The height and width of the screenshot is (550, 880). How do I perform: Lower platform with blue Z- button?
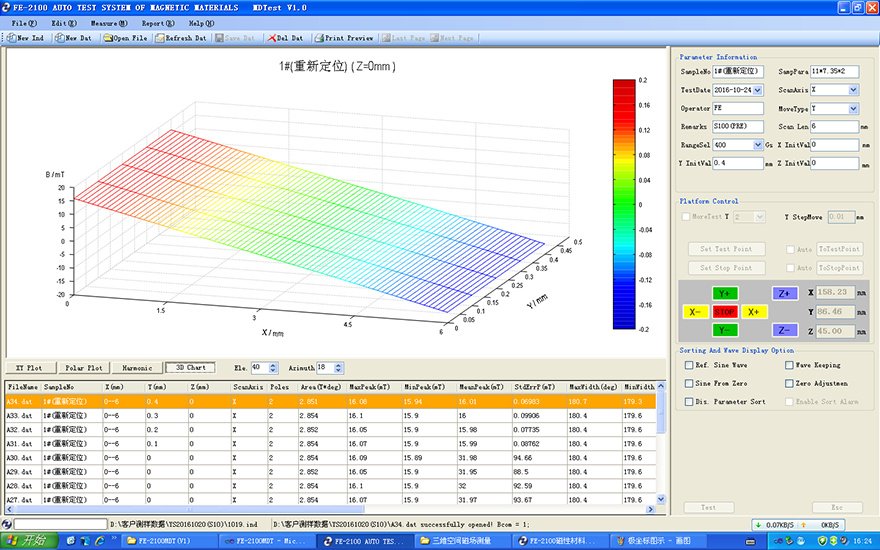click(x=785, y=331)
